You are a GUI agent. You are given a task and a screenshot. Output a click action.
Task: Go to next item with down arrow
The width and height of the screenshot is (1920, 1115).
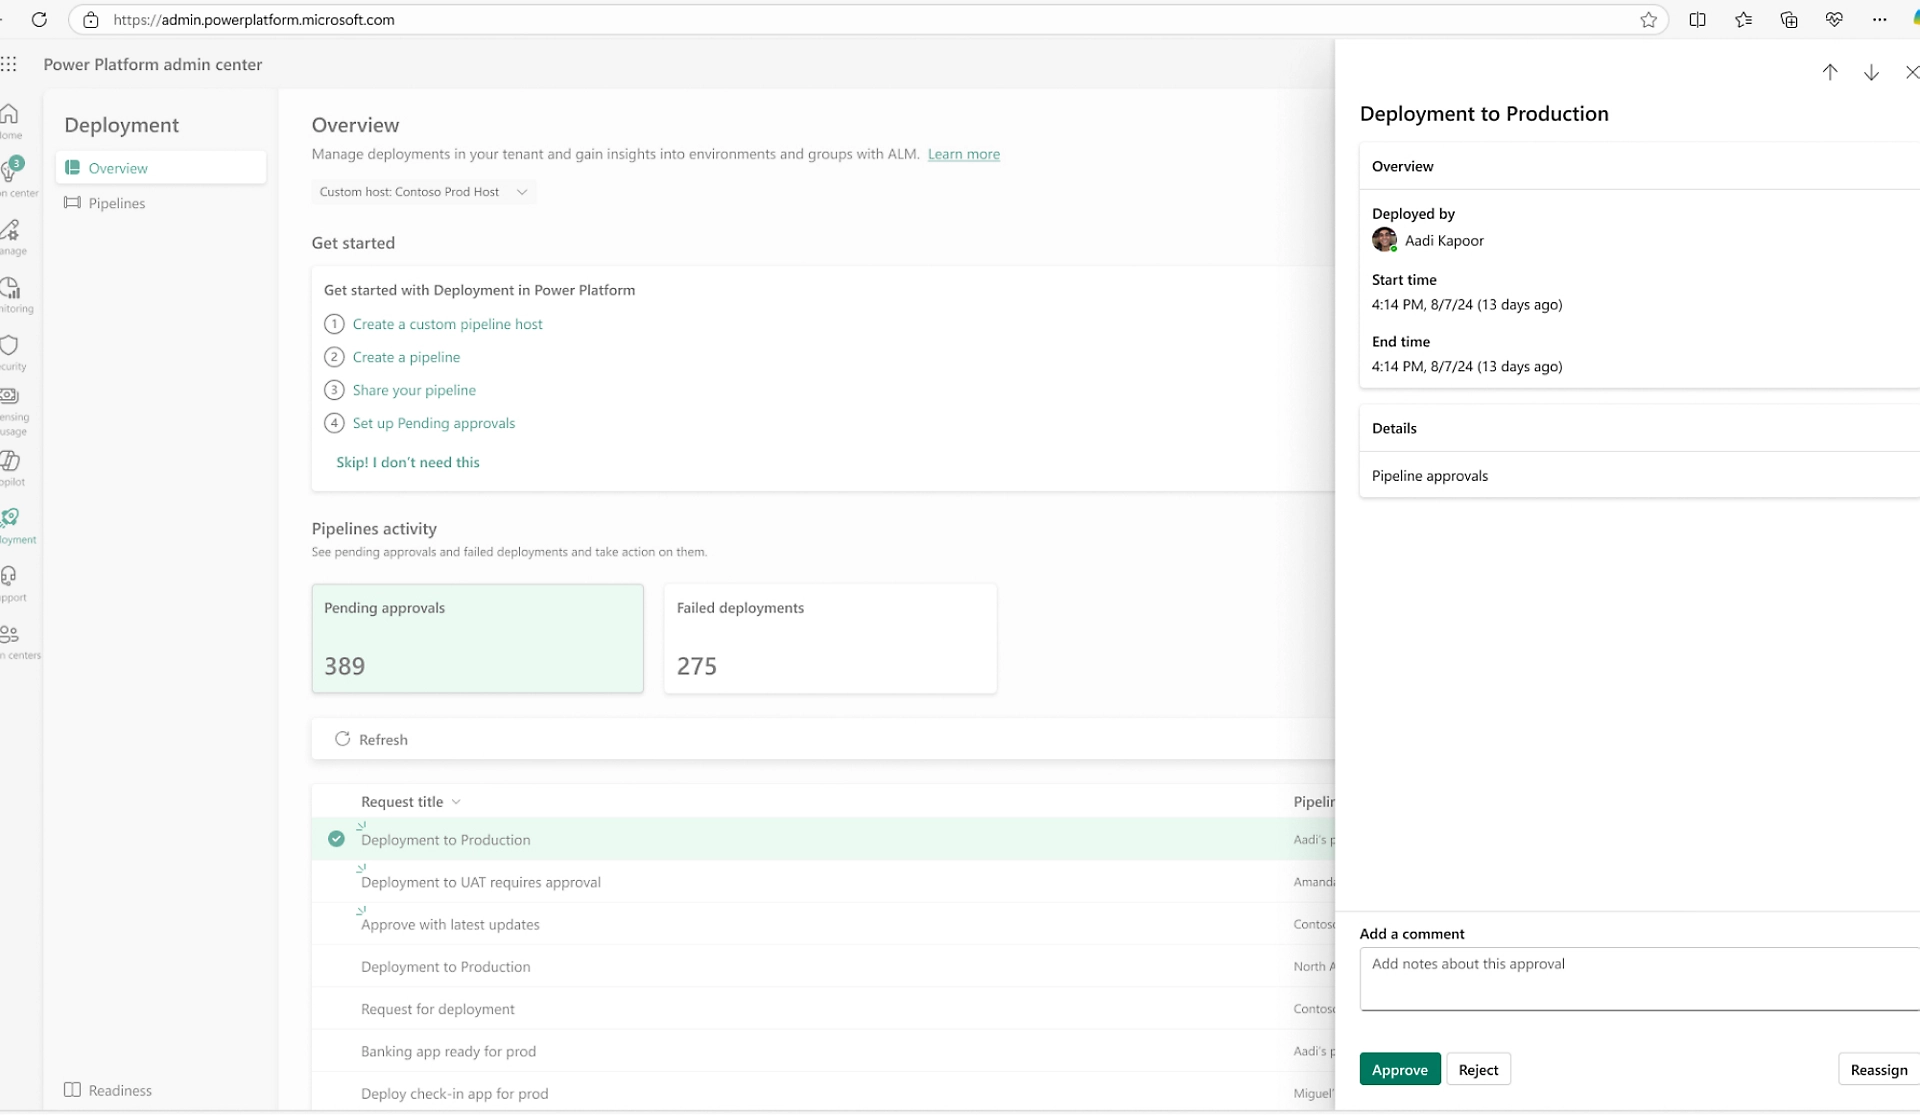click(x=1871, y=72)
